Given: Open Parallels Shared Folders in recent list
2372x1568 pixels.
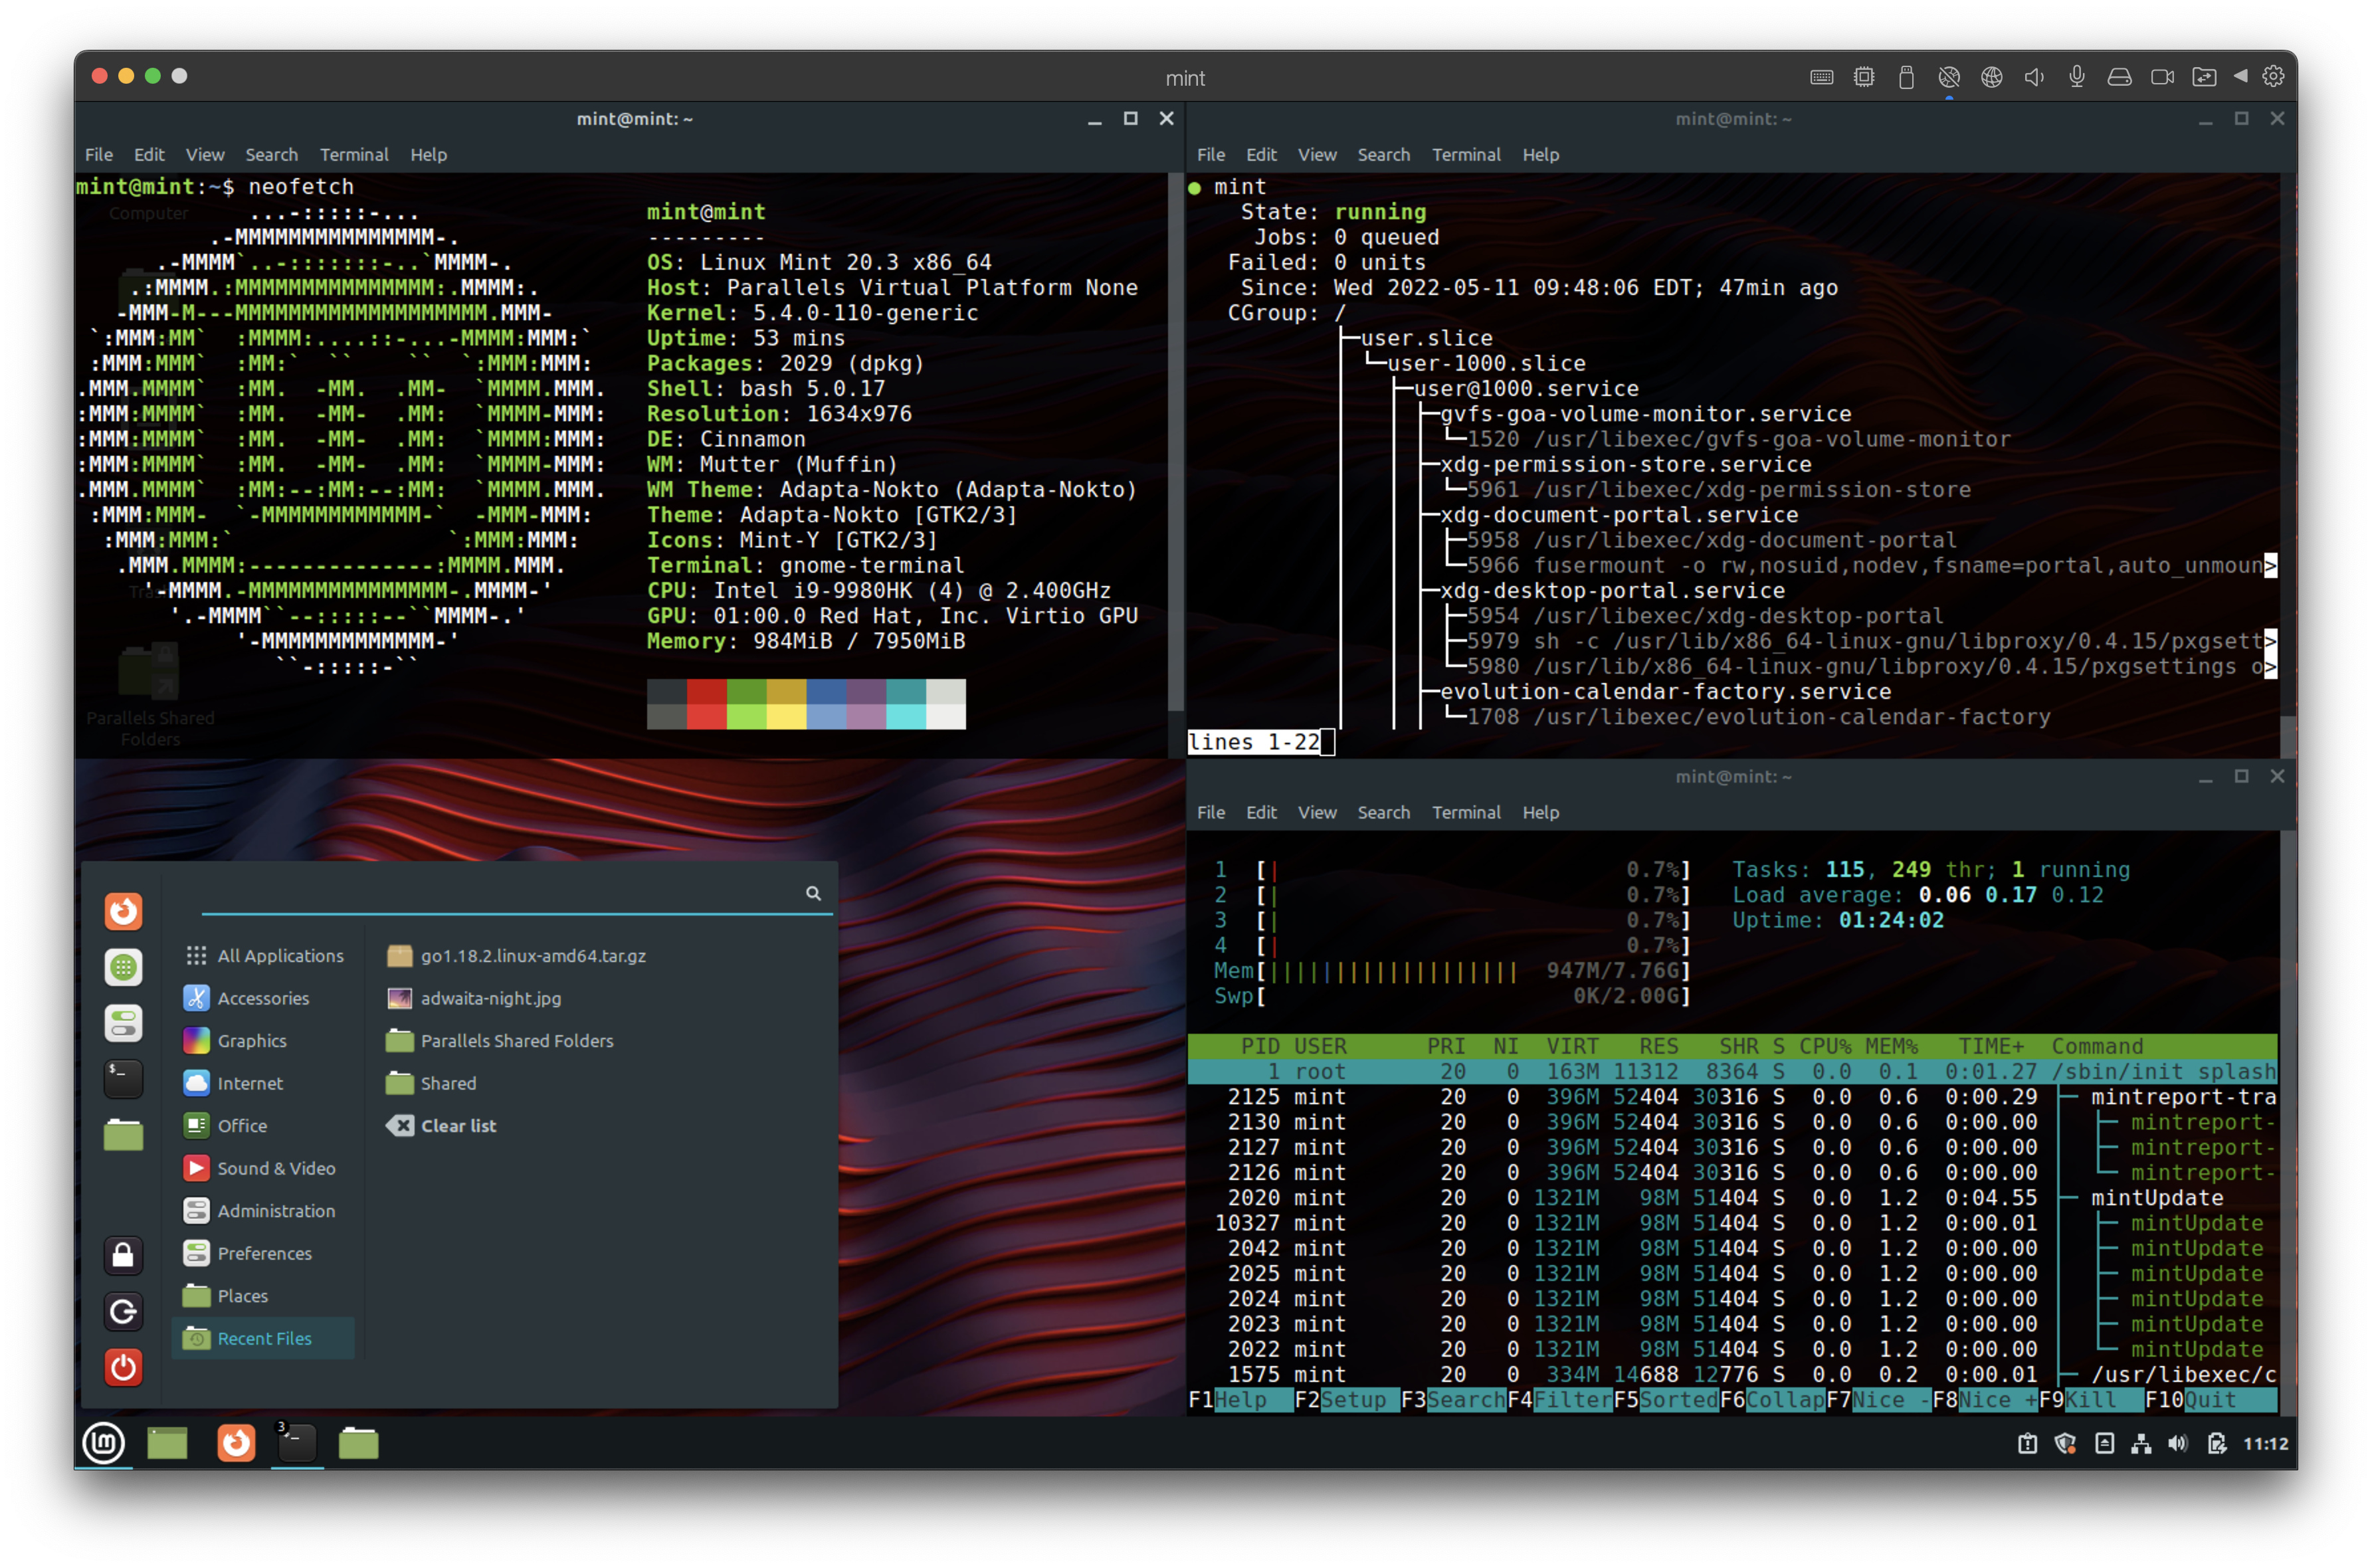Looking at the screenshot, I should pos(500,1040).
